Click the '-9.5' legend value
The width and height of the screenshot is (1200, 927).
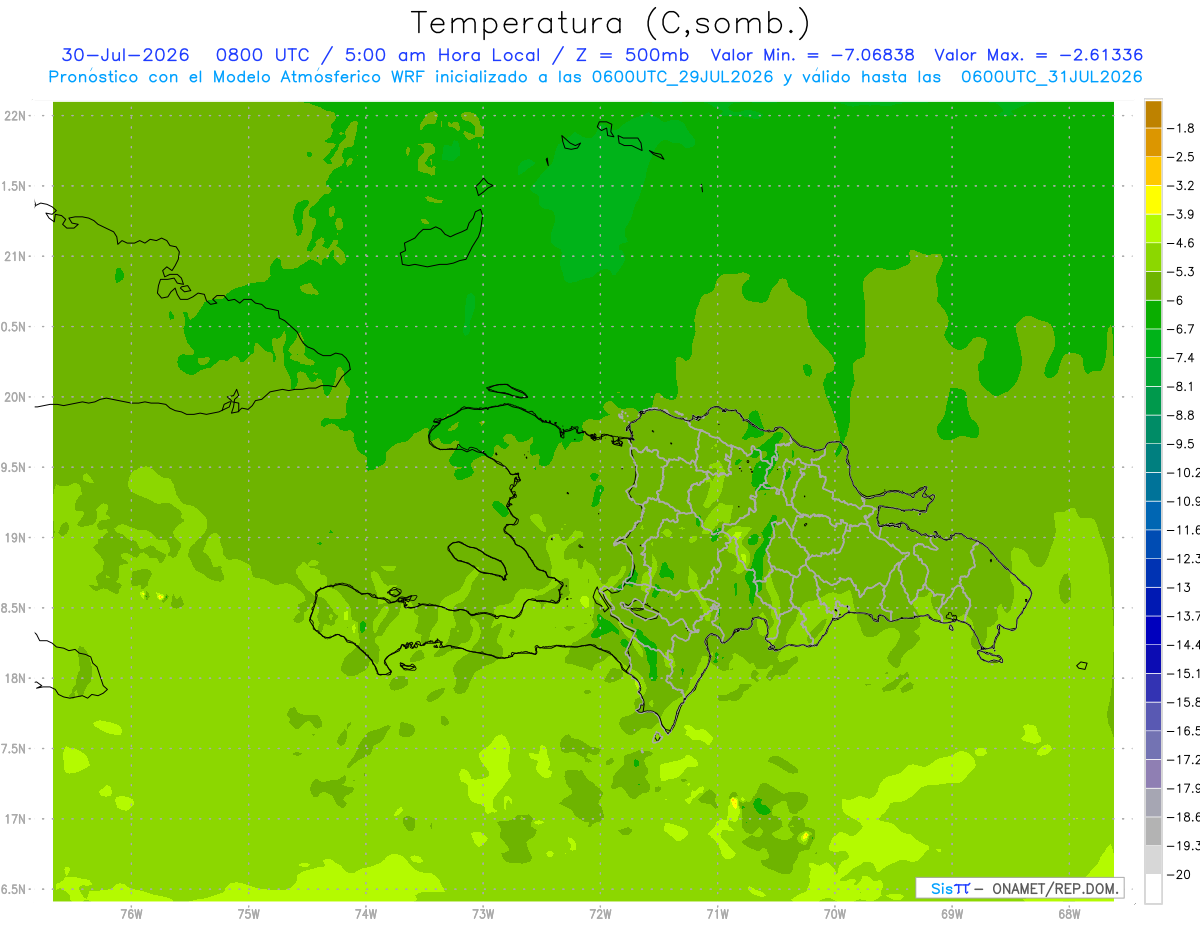pyautogui.click(x=1183, y=444)
